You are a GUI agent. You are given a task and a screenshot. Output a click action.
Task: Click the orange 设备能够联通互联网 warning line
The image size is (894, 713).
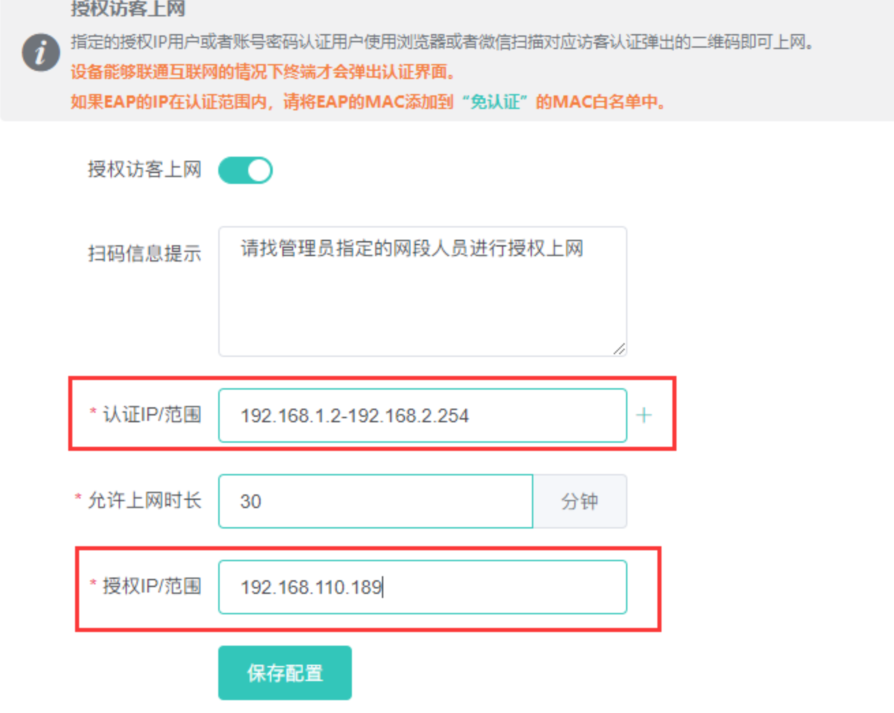pos(263,74)
